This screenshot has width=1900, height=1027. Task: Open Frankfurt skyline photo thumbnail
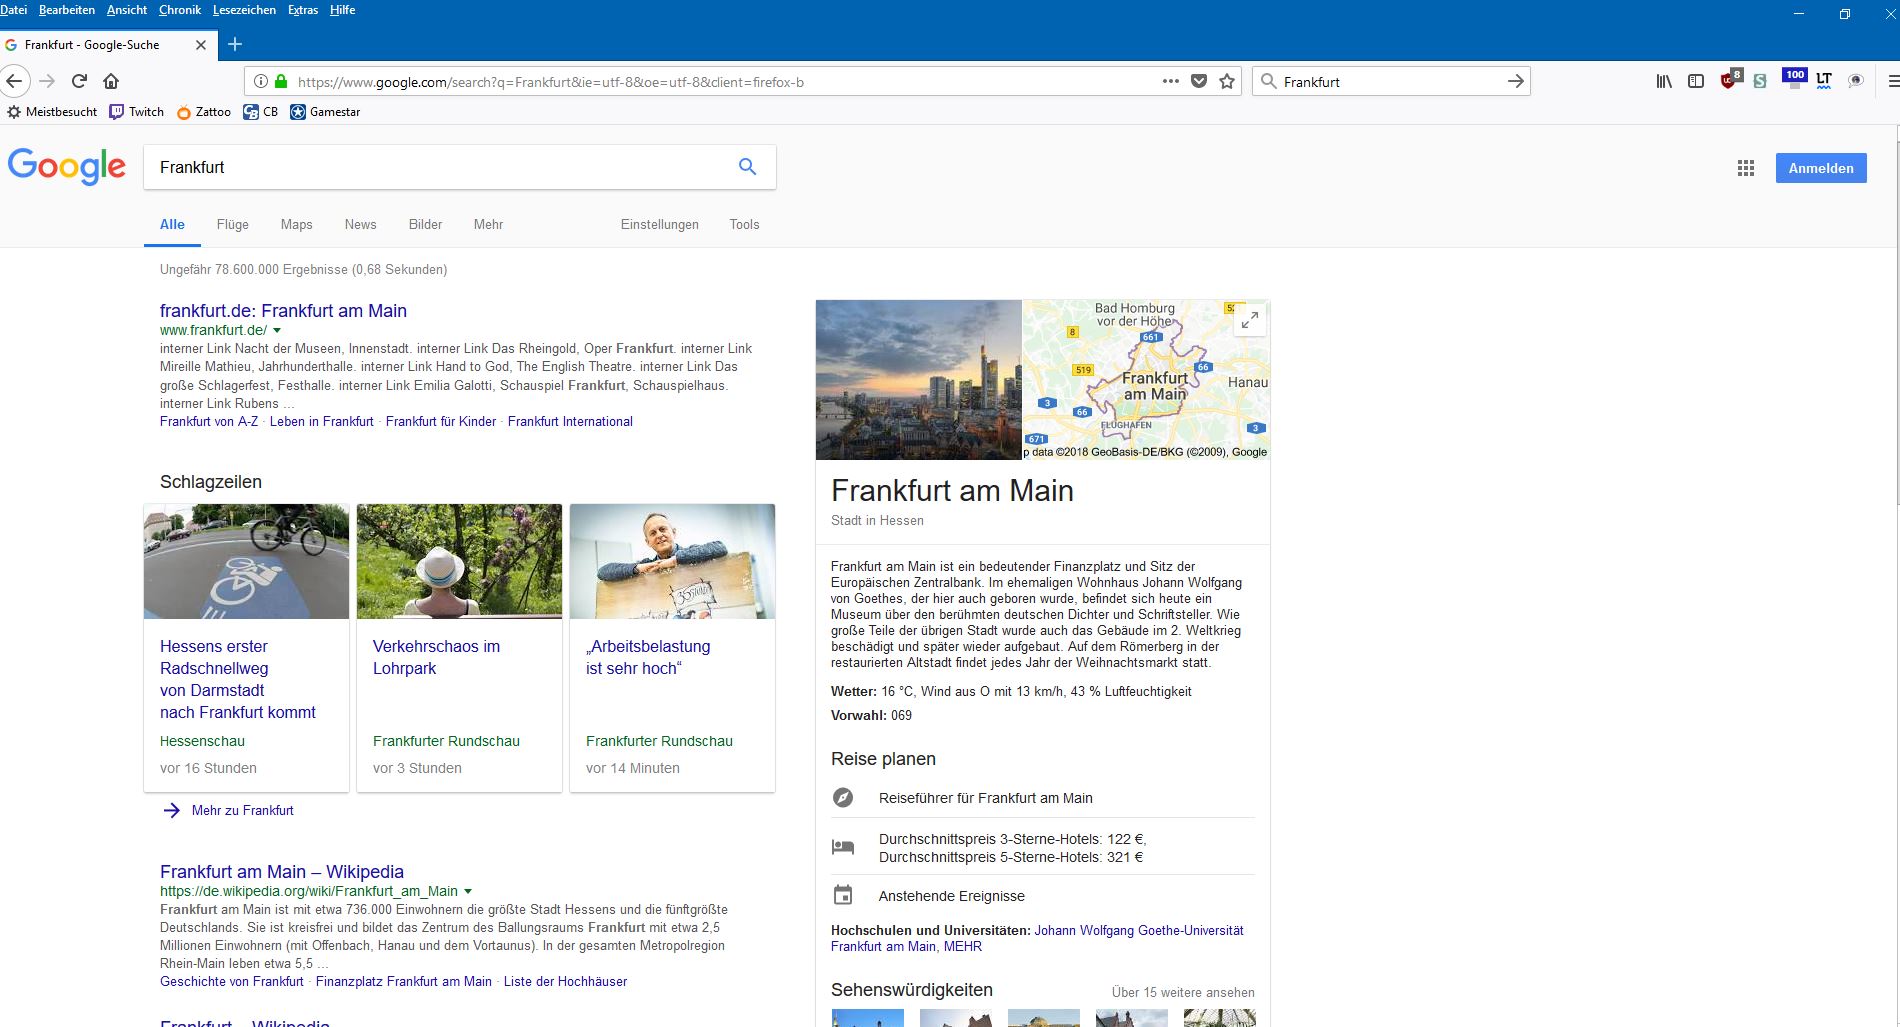919,380
